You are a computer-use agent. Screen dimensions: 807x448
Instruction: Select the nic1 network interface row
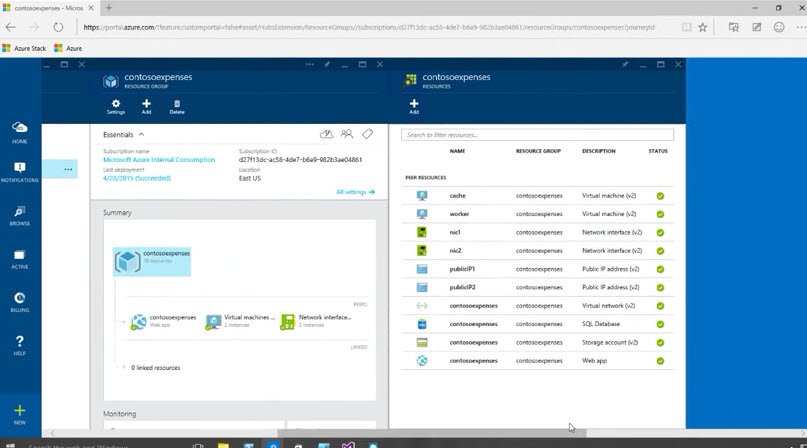(x=537, y=232)
